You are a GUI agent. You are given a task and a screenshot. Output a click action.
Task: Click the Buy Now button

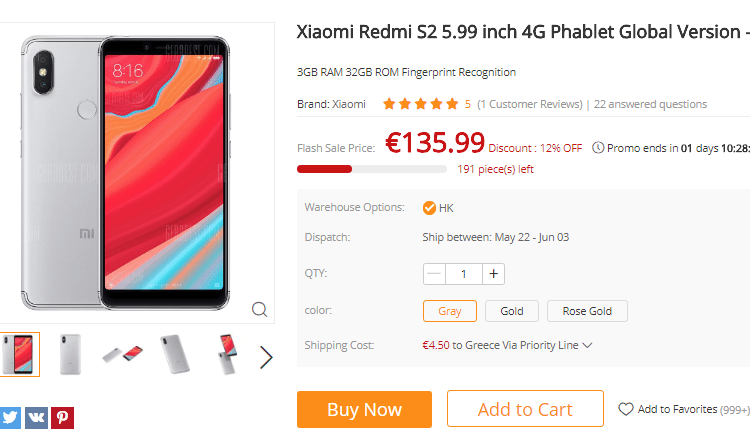click(x=364, y=409)
